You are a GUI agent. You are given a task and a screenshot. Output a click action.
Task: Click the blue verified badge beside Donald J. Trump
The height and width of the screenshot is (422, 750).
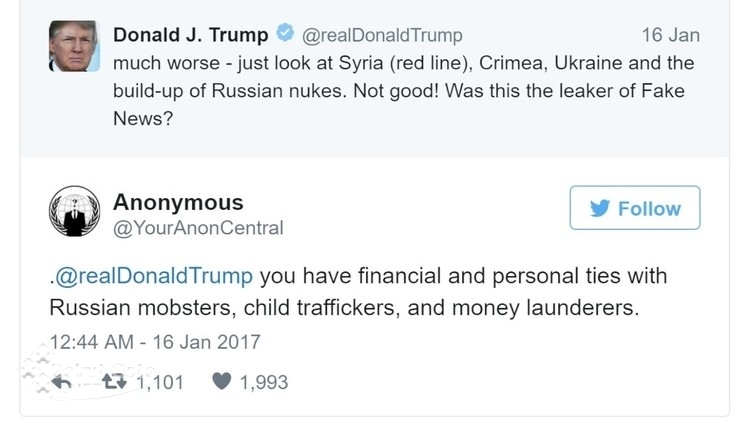tap(285, 35)
